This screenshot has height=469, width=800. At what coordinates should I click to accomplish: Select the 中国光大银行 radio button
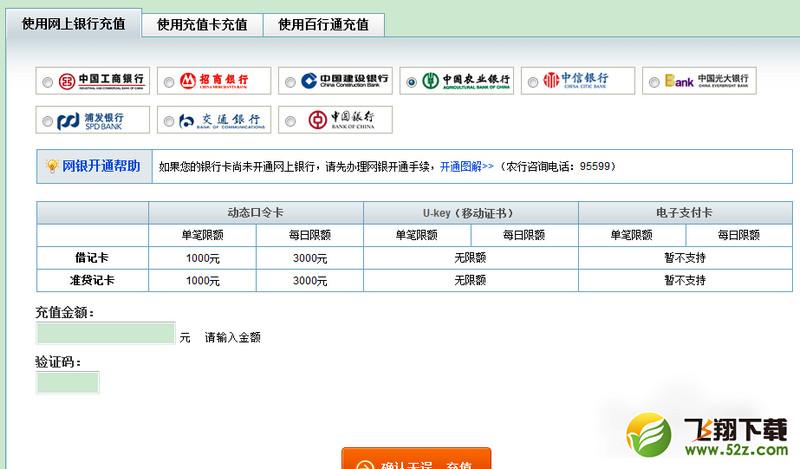tap(654, 82)
